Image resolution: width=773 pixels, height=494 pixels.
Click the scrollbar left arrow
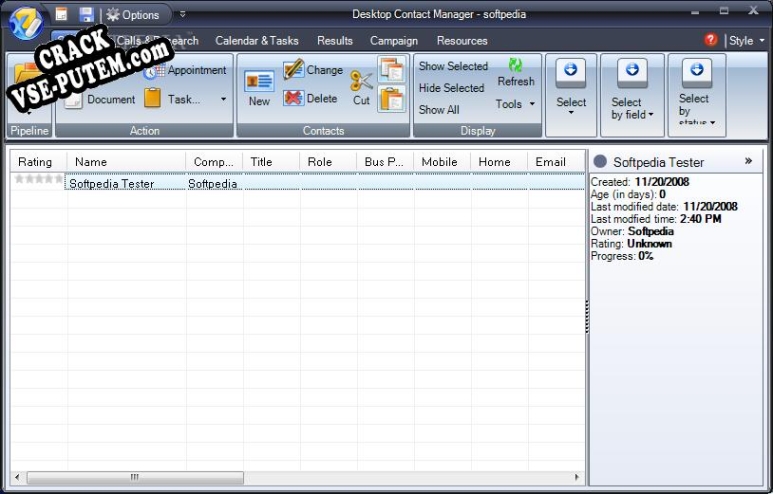tap(18, 477)
